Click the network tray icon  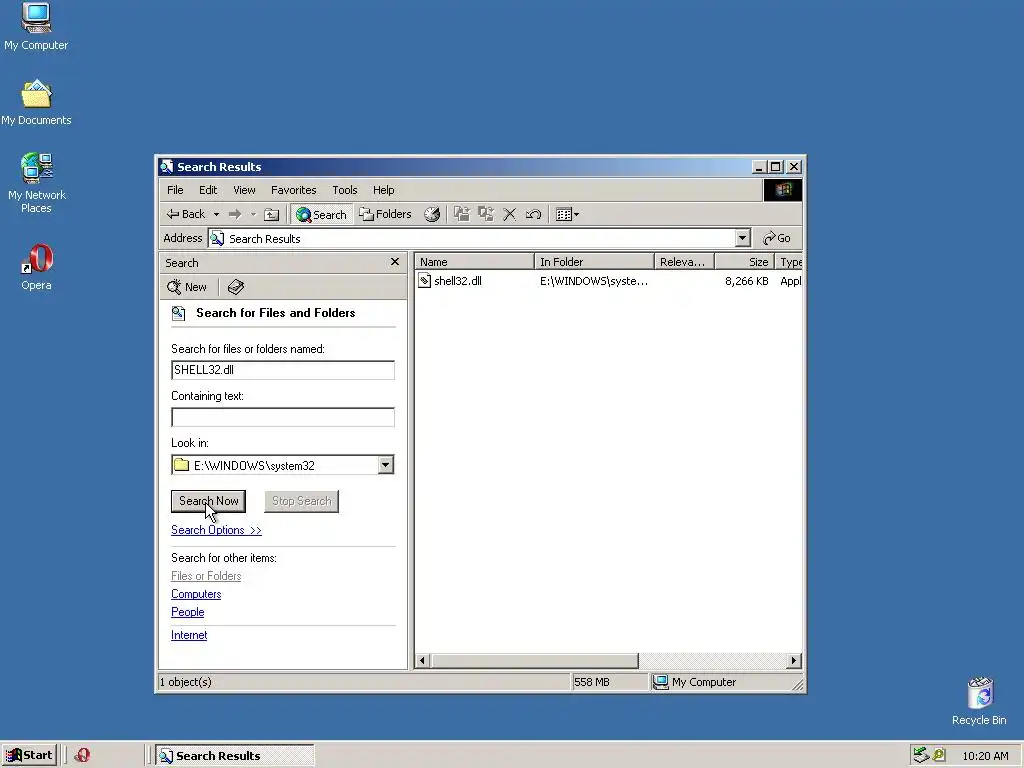[921, 756]
